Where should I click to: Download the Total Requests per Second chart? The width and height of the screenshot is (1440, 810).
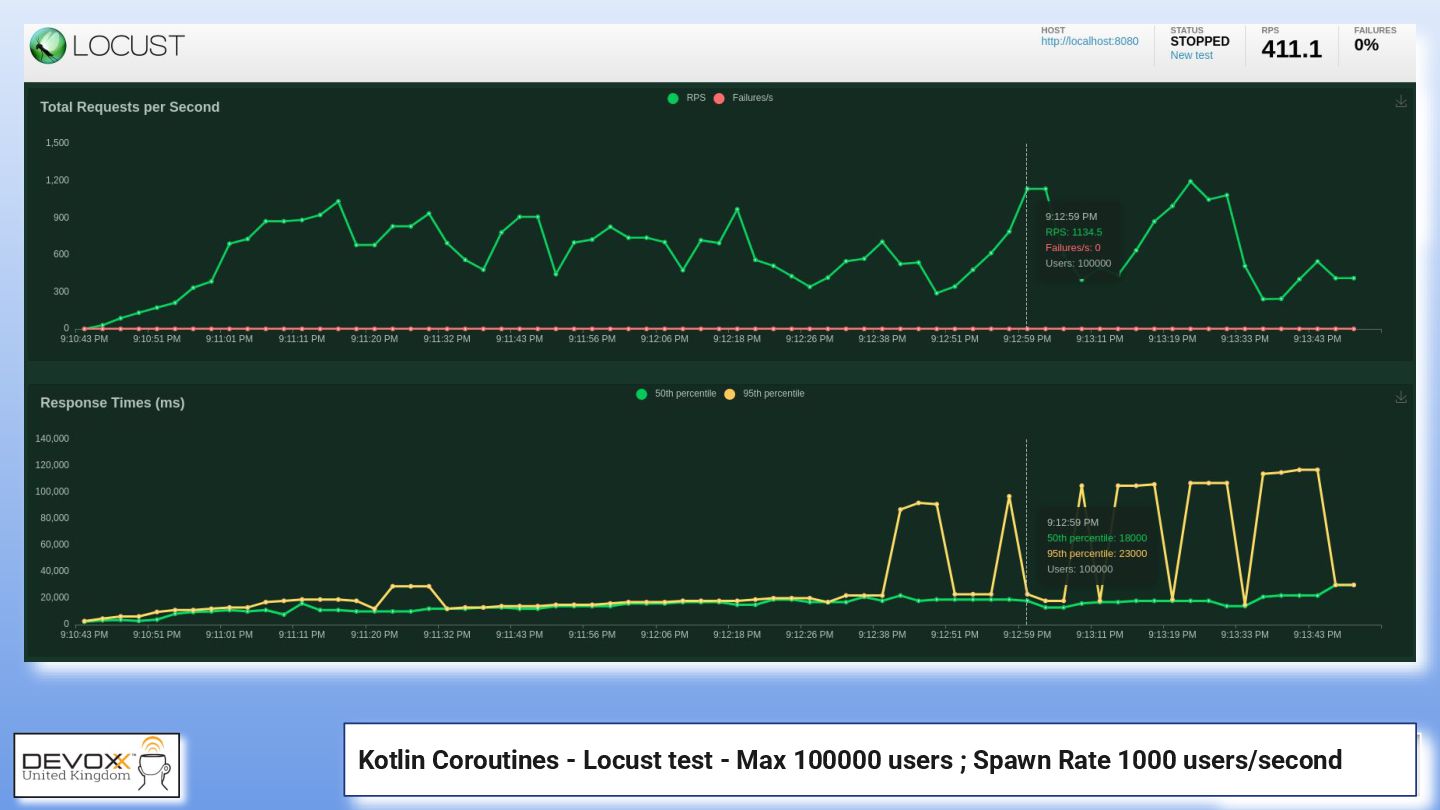coord(1401,101)
